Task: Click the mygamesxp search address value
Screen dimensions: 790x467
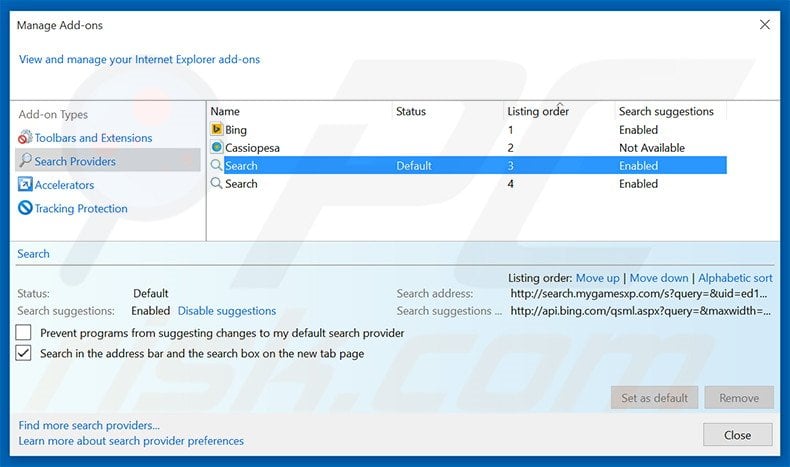Action: (639, 293)
